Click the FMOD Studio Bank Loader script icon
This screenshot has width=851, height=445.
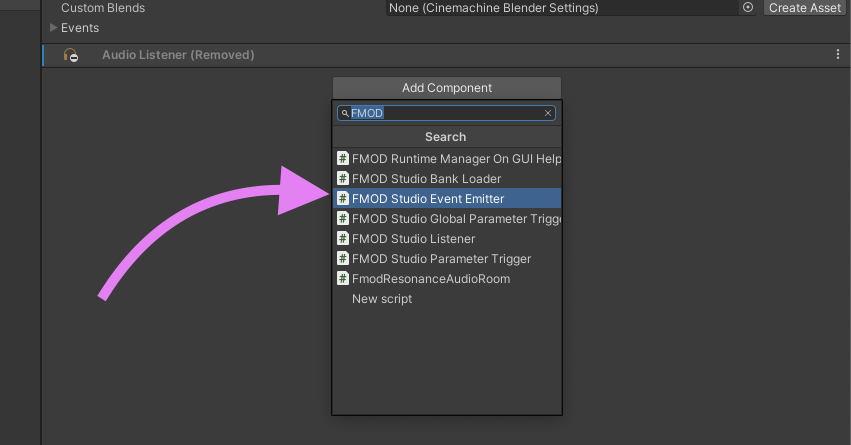[343, 179]
